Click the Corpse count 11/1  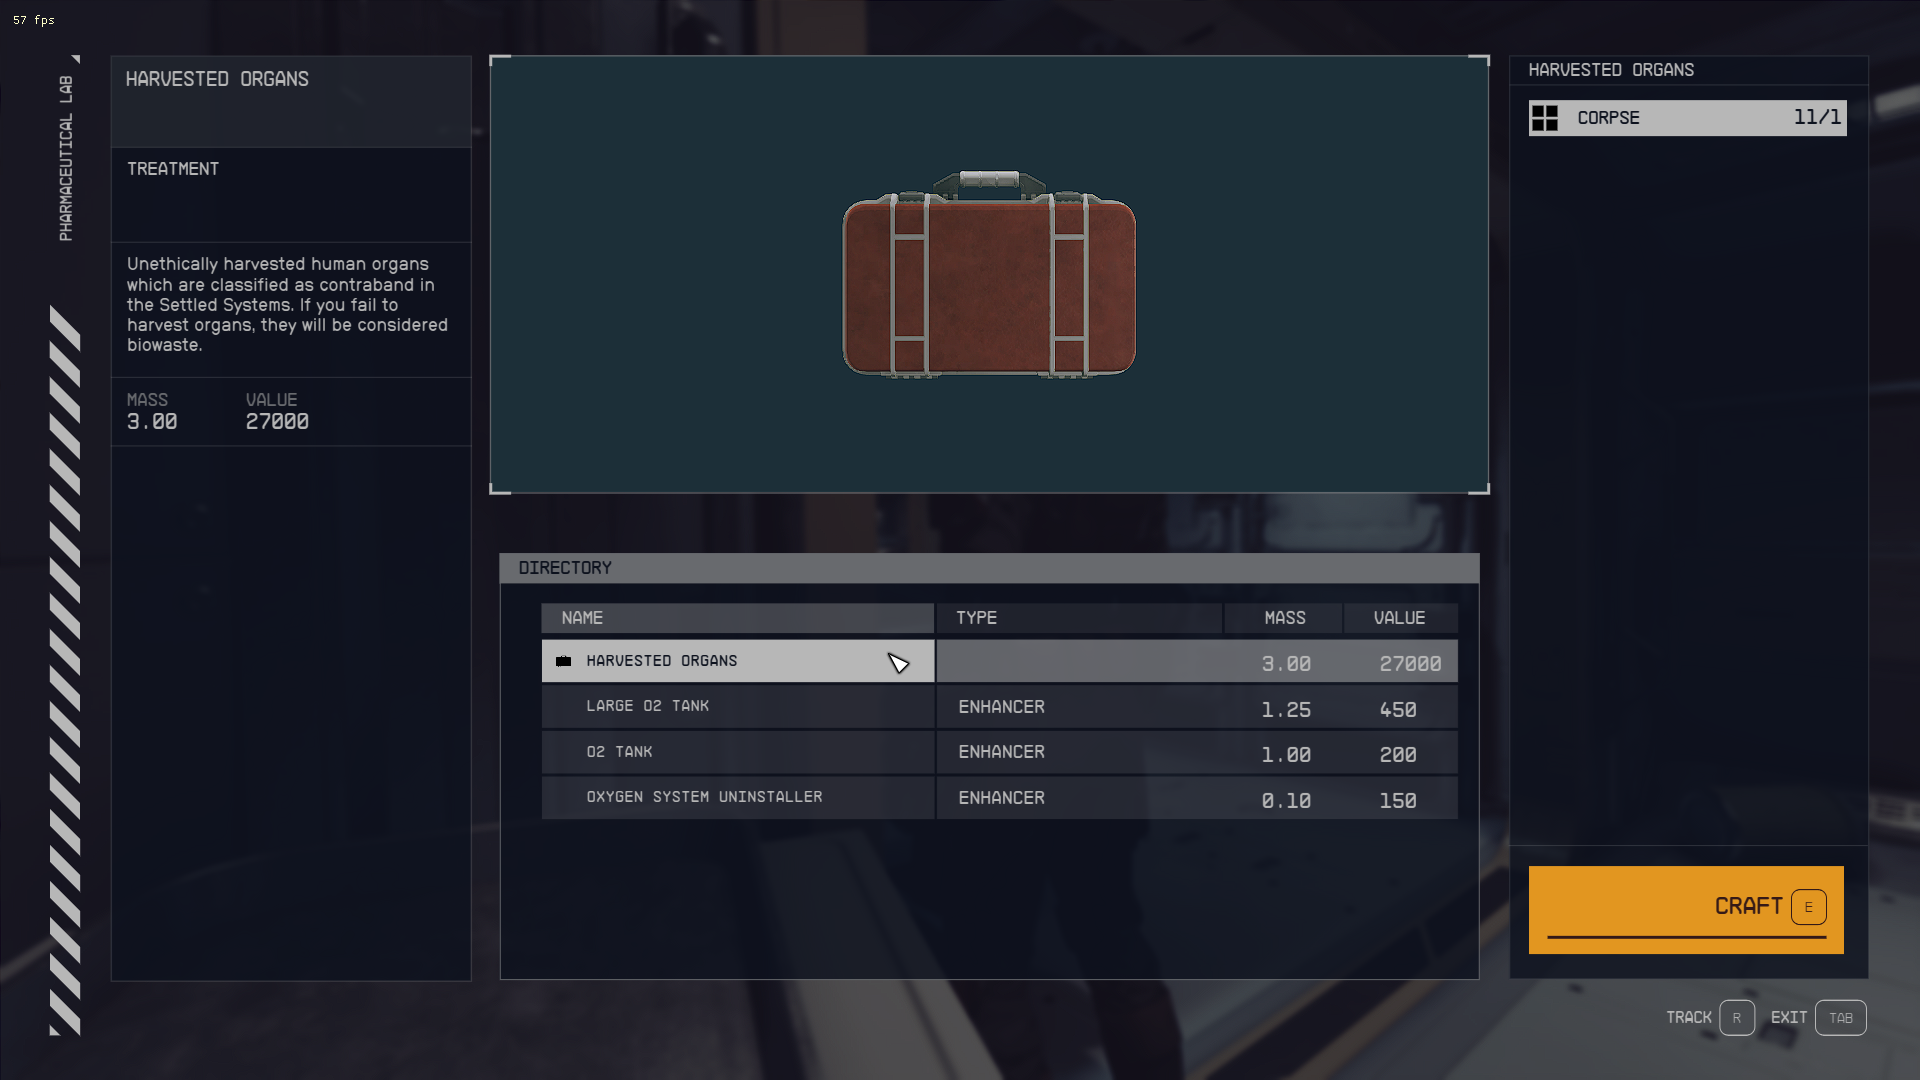pyautogui.click(x=1817, y=117)
